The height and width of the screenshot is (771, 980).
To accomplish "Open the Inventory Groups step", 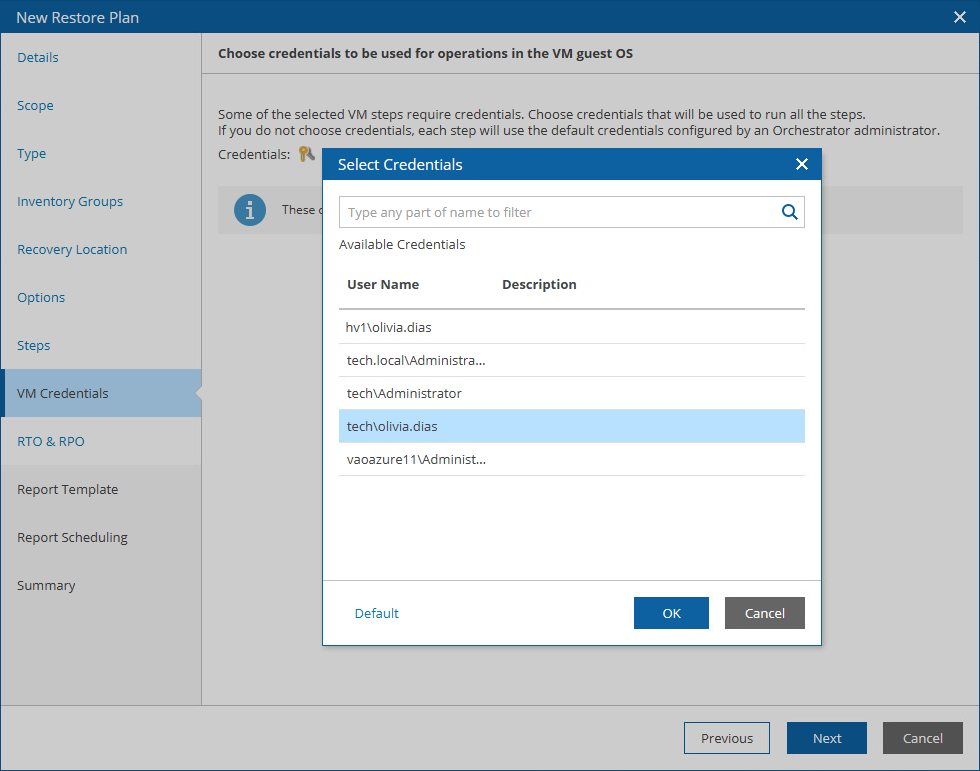I will point(70,201).
